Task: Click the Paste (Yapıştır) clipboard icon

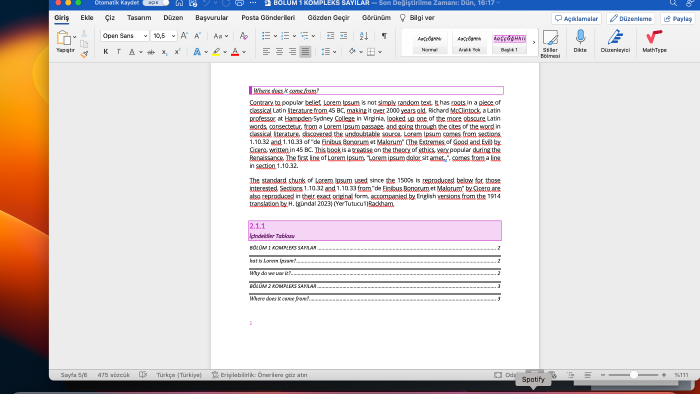Action: 63,38
